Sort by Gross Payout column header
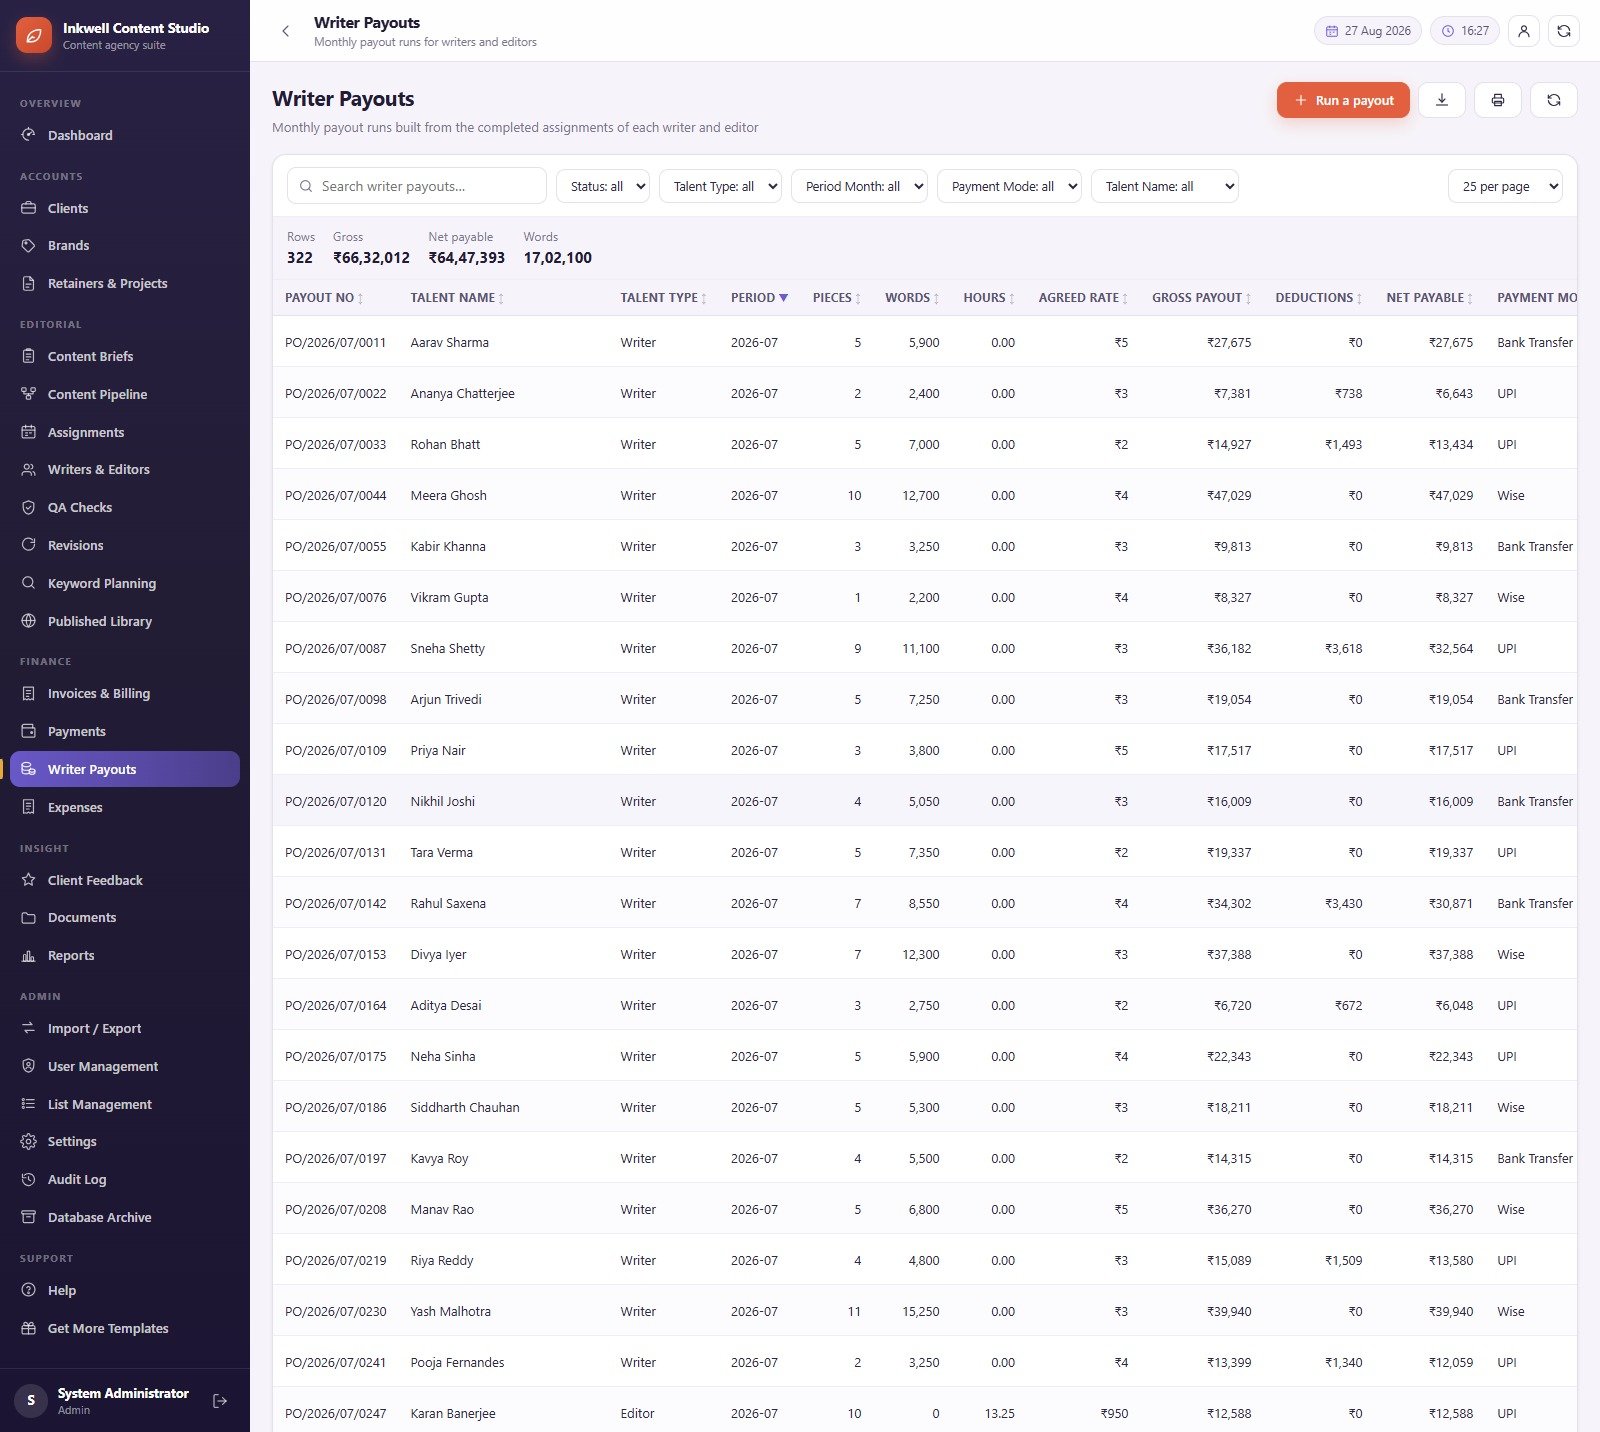This screenshot has width=1600, height=1432. coord(1201,298)
